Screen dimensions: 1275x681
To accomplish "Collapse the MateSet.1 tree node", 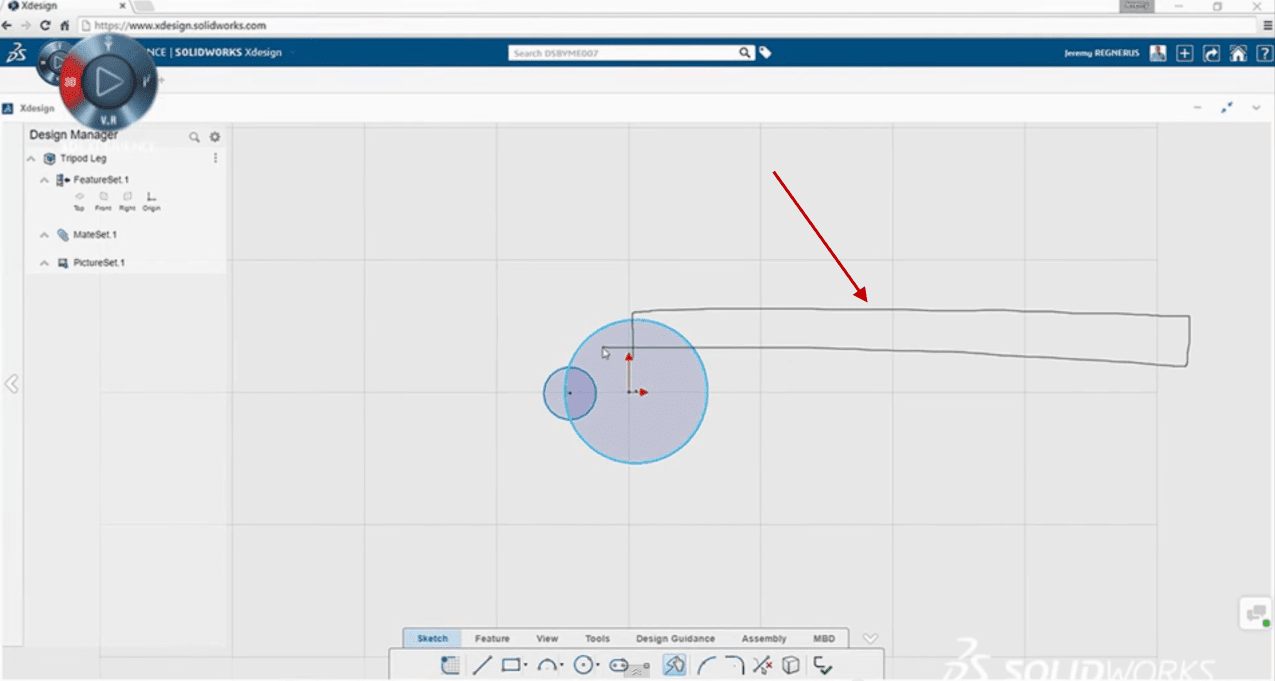I will coord(44,235).
